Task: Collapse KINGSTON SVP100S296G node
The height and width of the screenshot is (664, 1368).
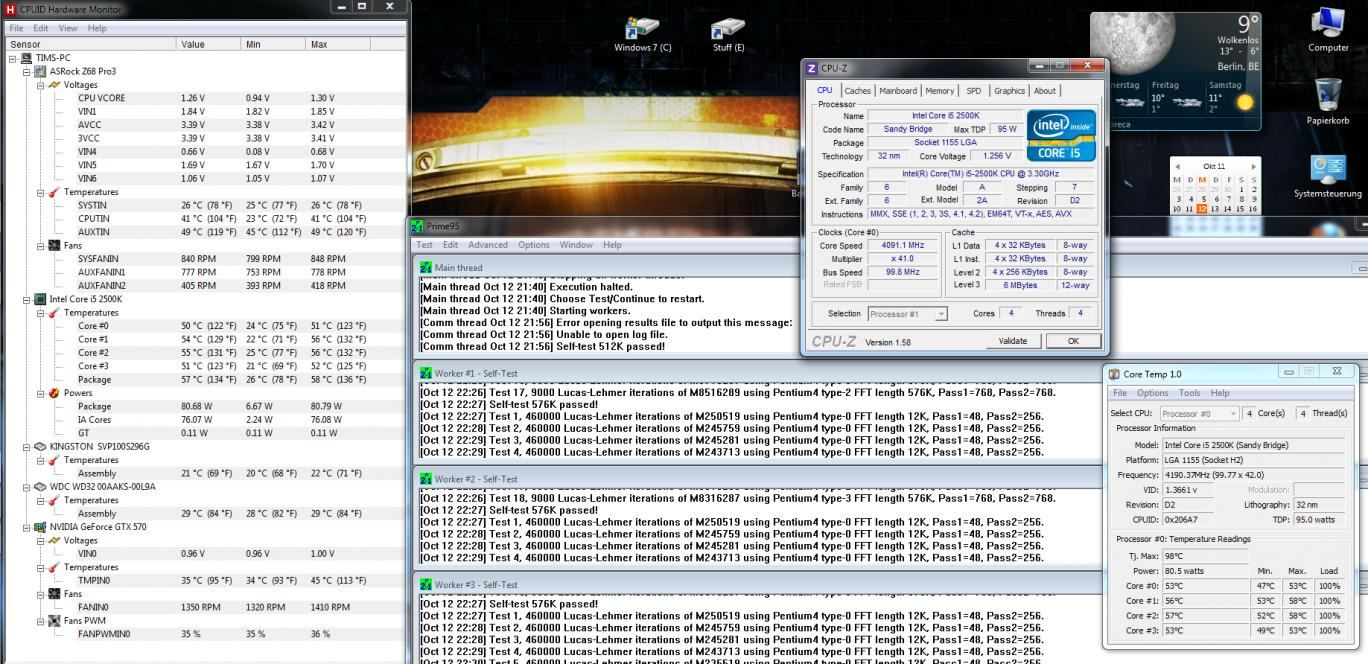Action: pyautogui.click(x=28, y=446)
